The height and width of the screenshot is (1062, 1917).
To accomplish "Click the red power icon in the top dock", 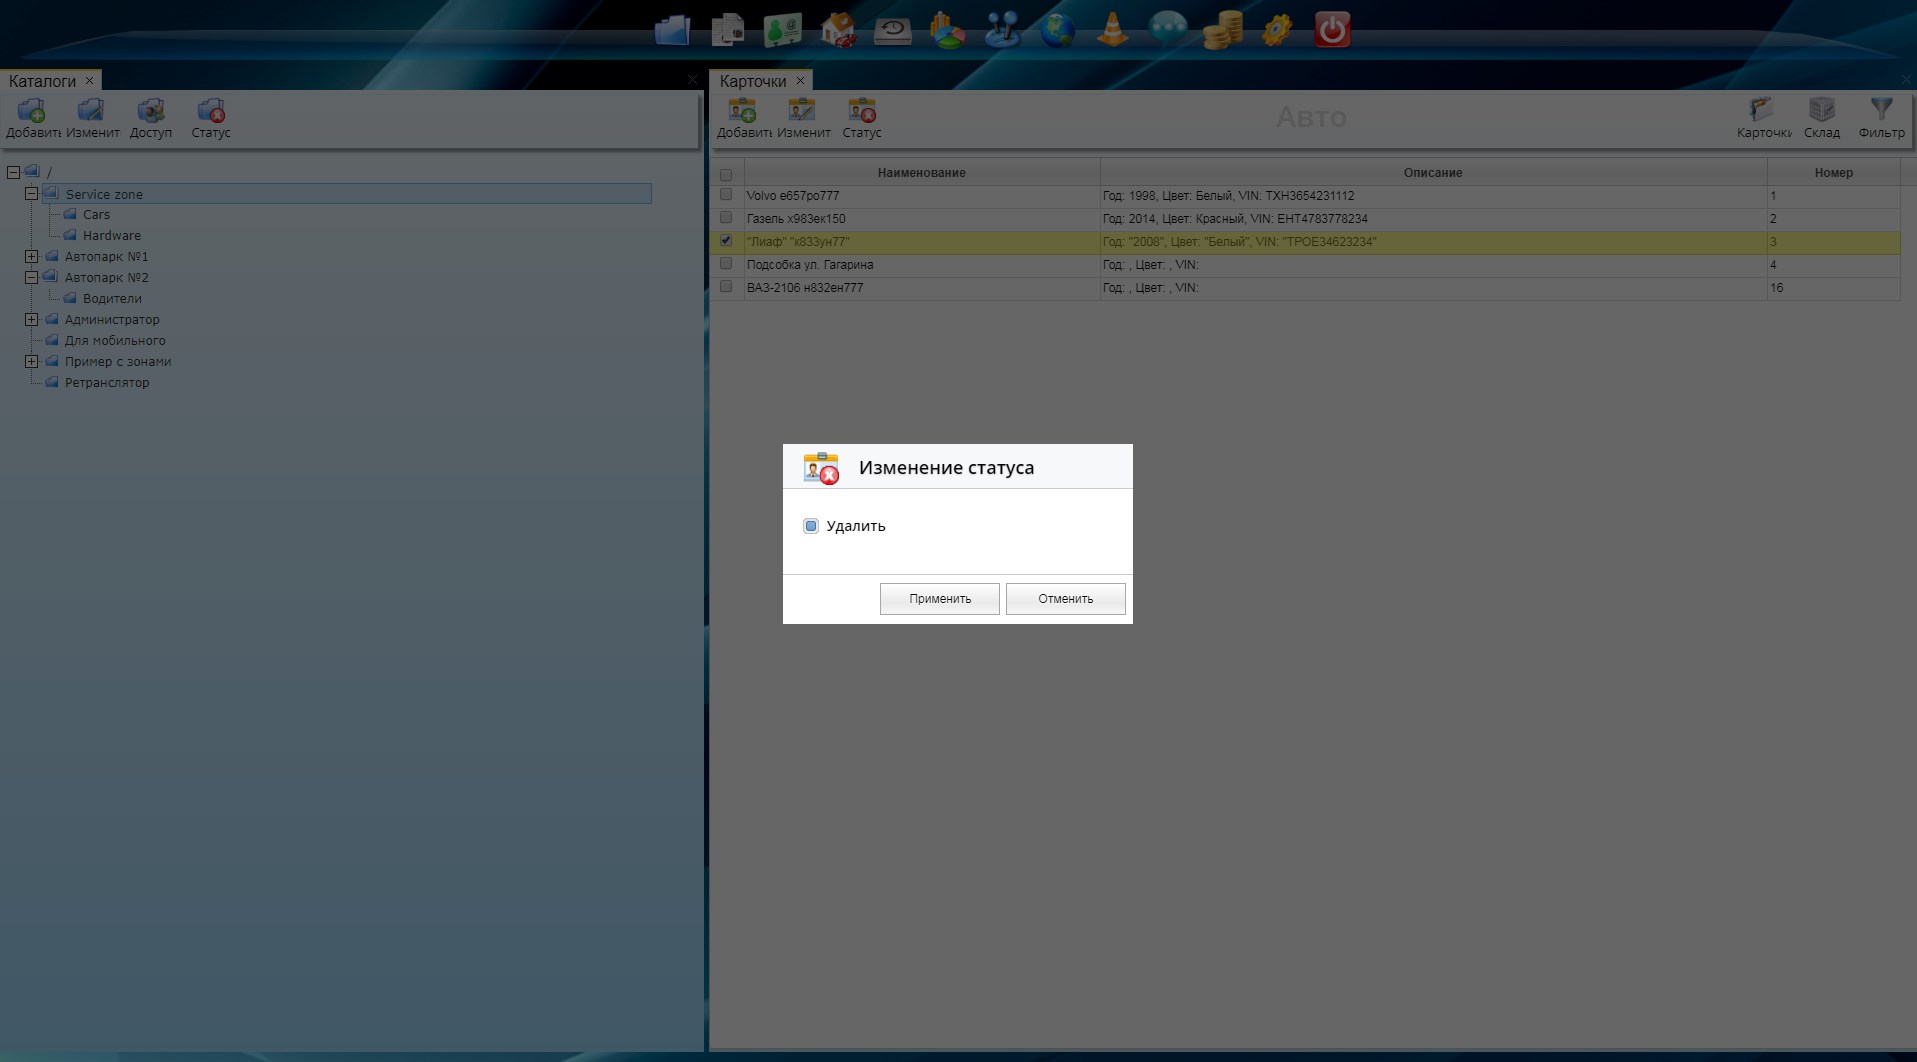I will tap(1332, 30).
